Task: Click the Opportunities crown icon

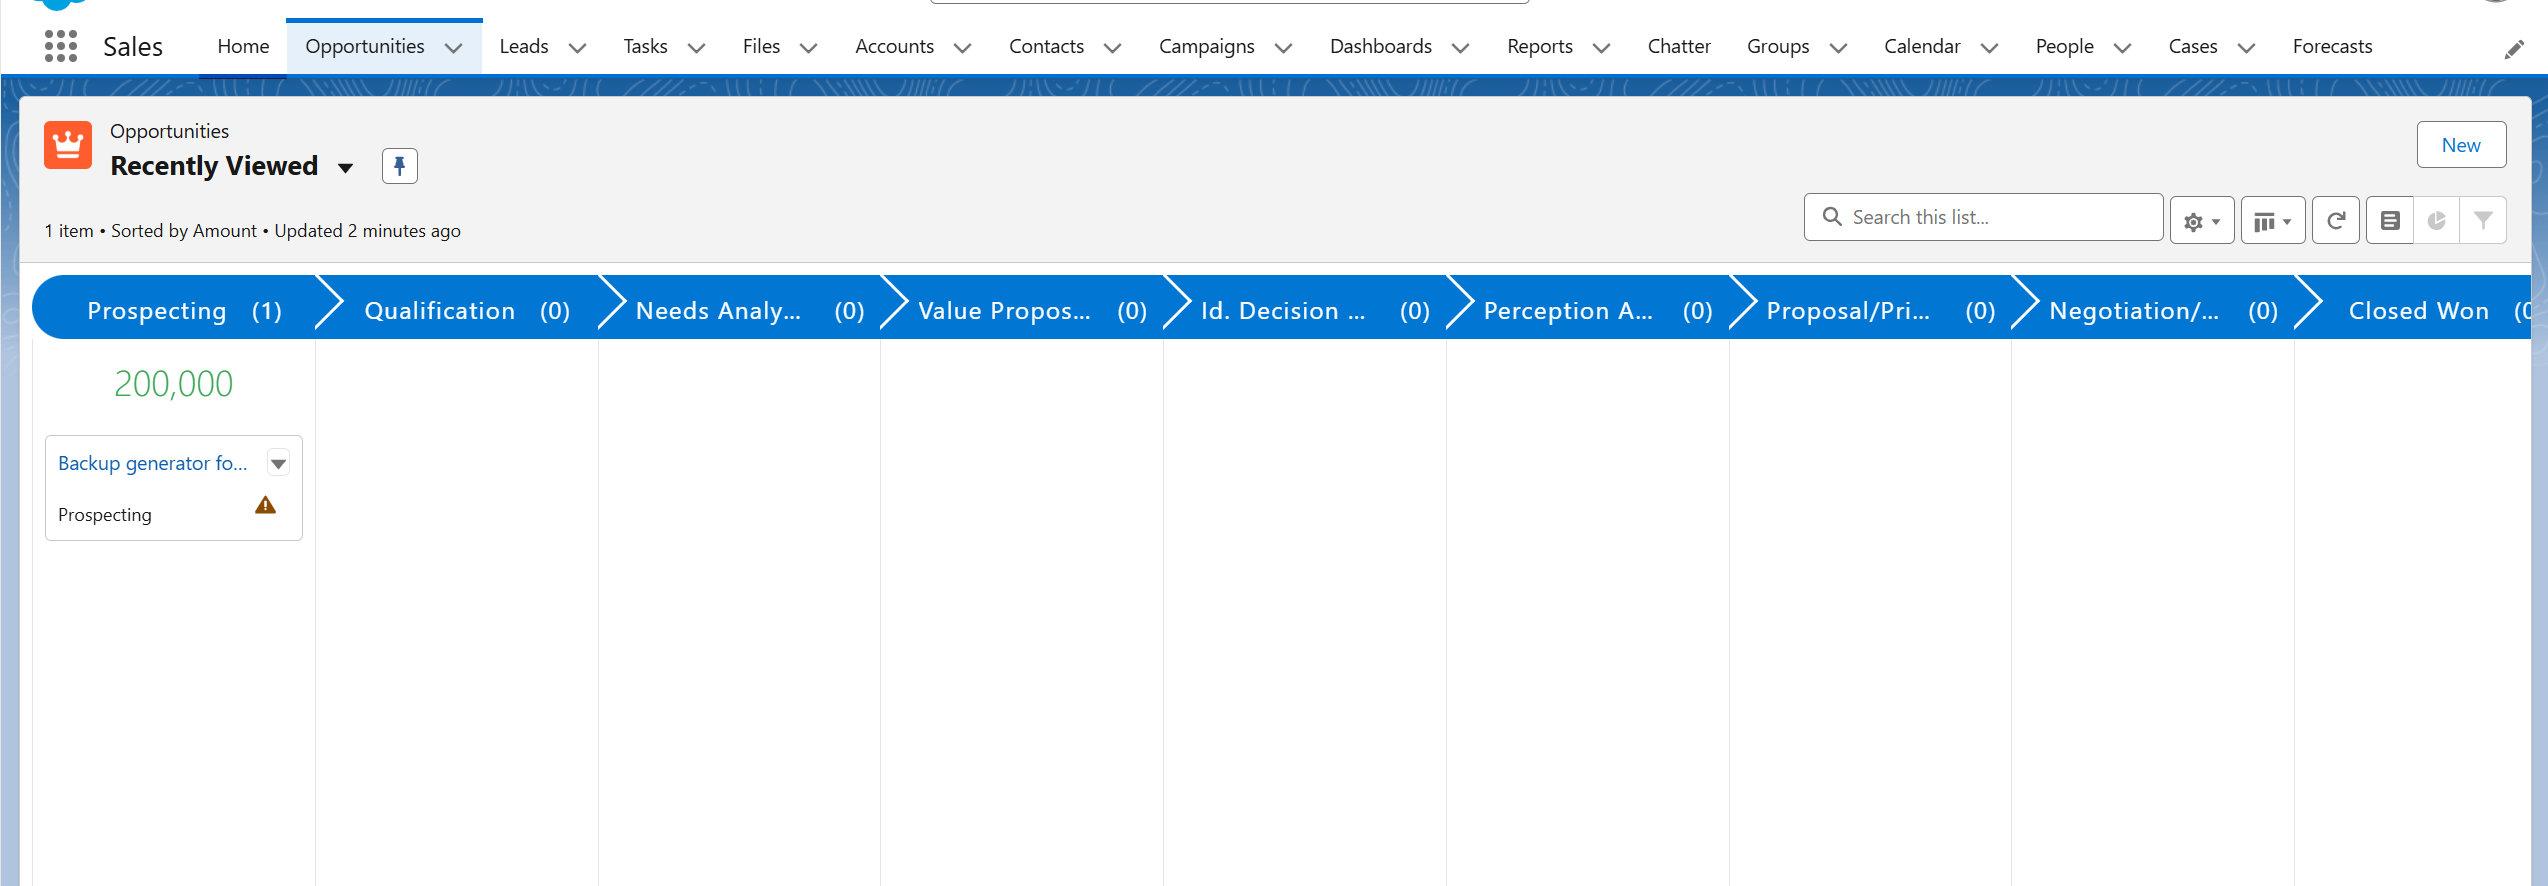Action: tap(68, 146)
